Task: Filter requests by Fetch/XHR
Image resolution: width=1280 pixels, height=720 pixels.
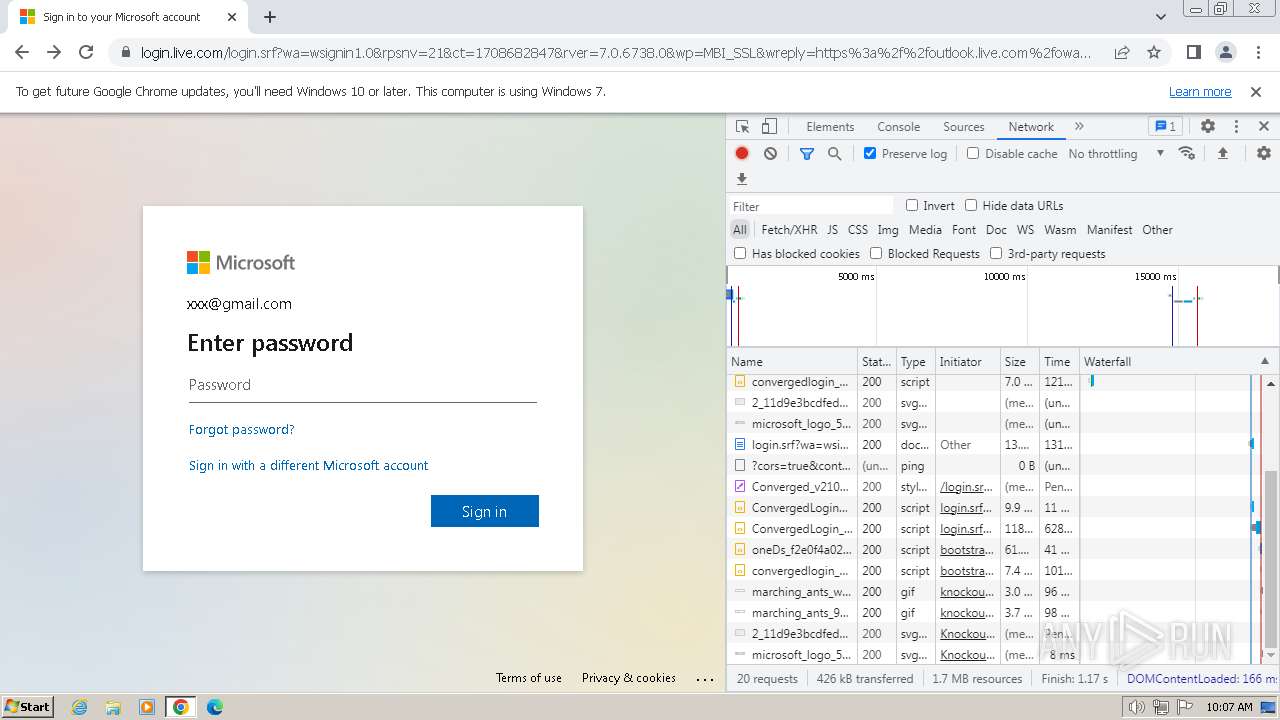Action: point(789,229)
